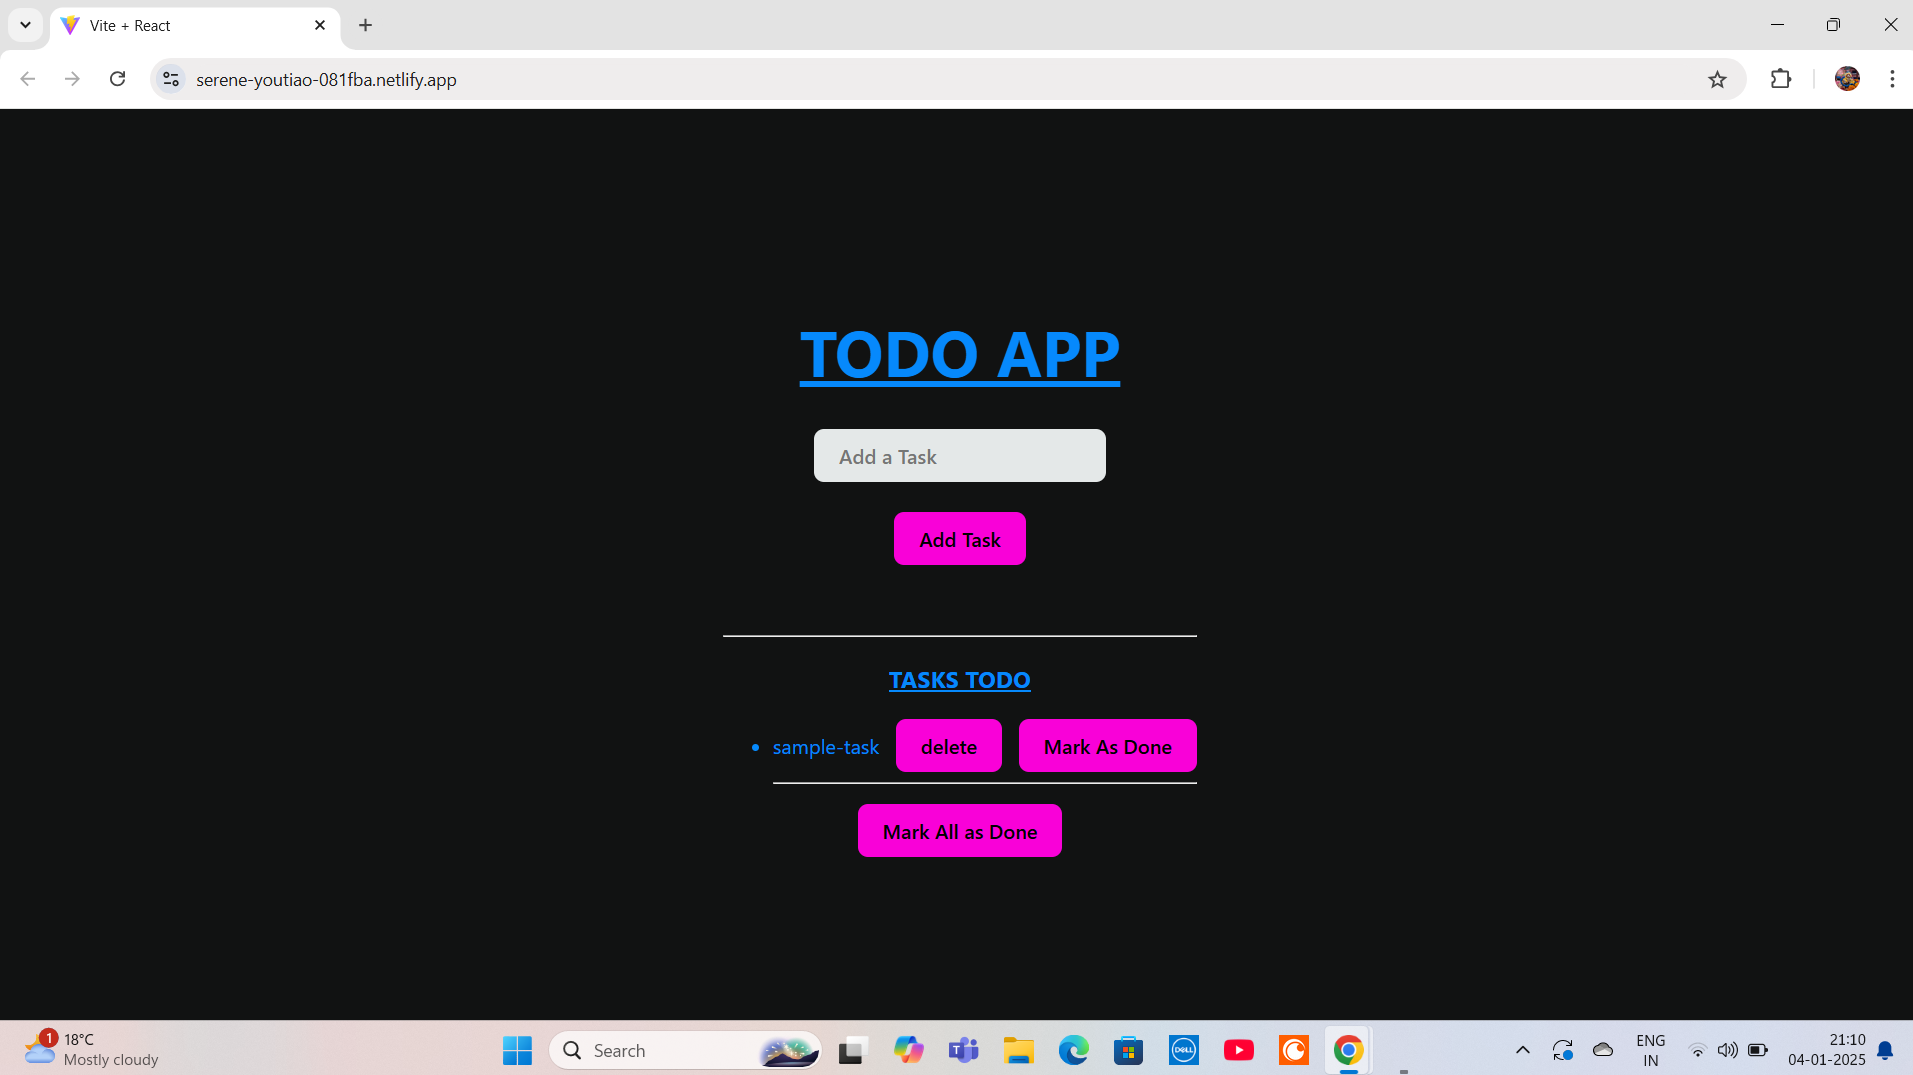
Task: Open Chrome three-dot menu
Action: click(1891, 79)
